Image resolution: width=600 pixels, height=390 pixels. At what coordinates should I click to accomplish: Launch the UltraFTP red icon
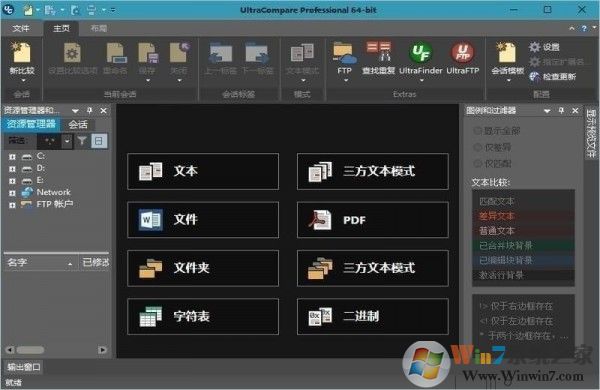pyautogui.click(x=463, y=53)
